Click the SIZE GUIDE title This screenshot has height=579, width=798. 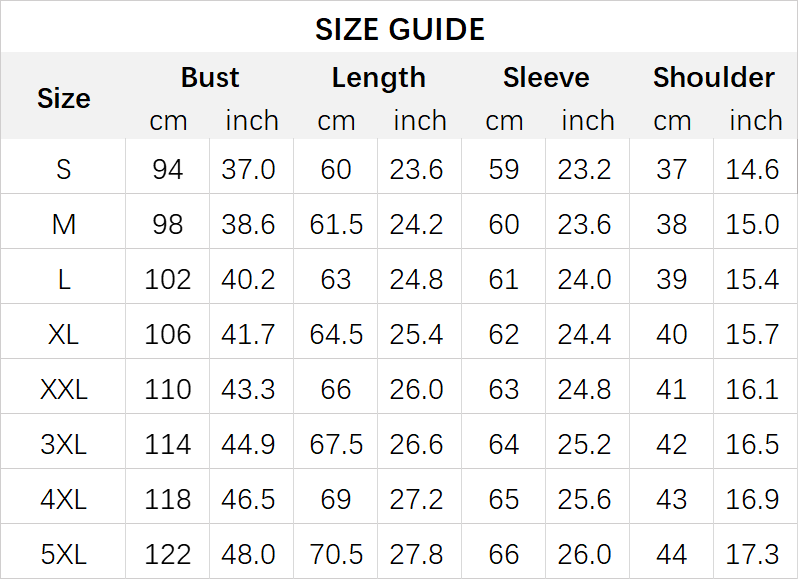399,29
